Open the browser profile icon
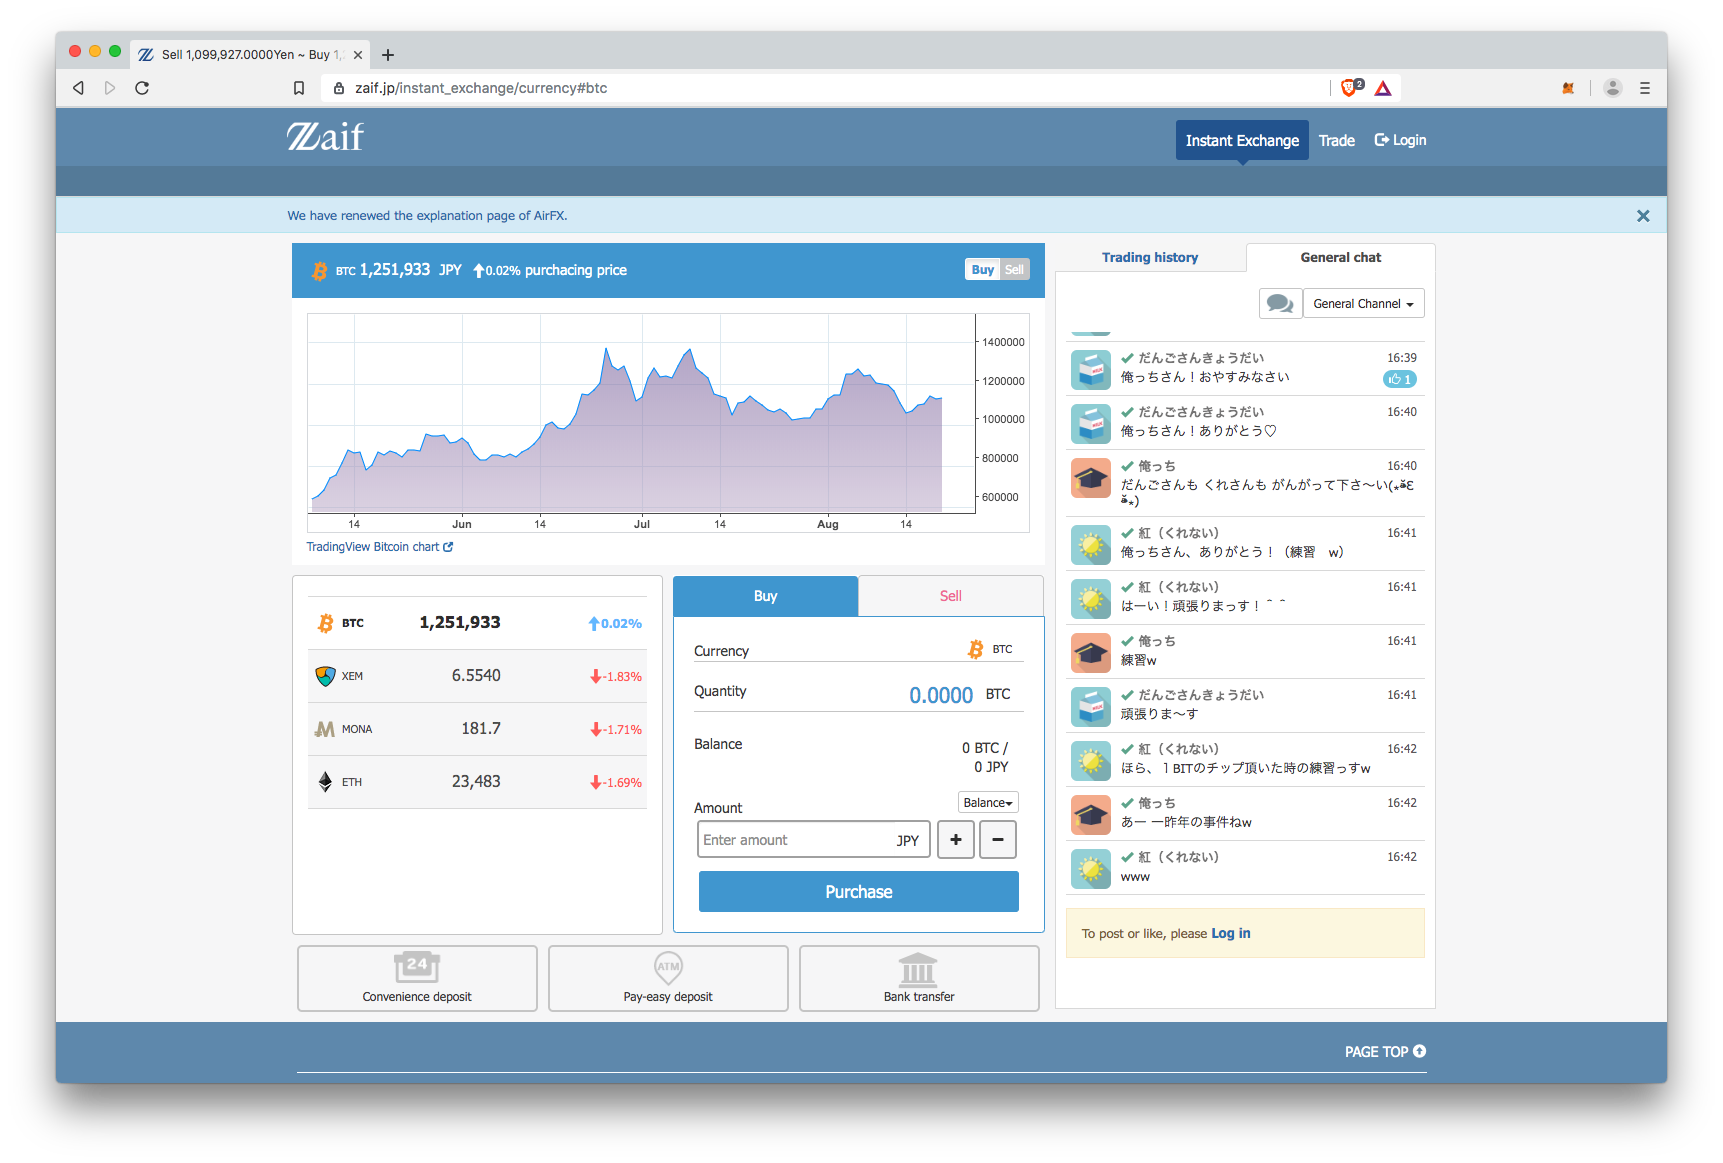Image resolution: width=1723 pixels, height=1163 pixels. [x=1612, y=88]
